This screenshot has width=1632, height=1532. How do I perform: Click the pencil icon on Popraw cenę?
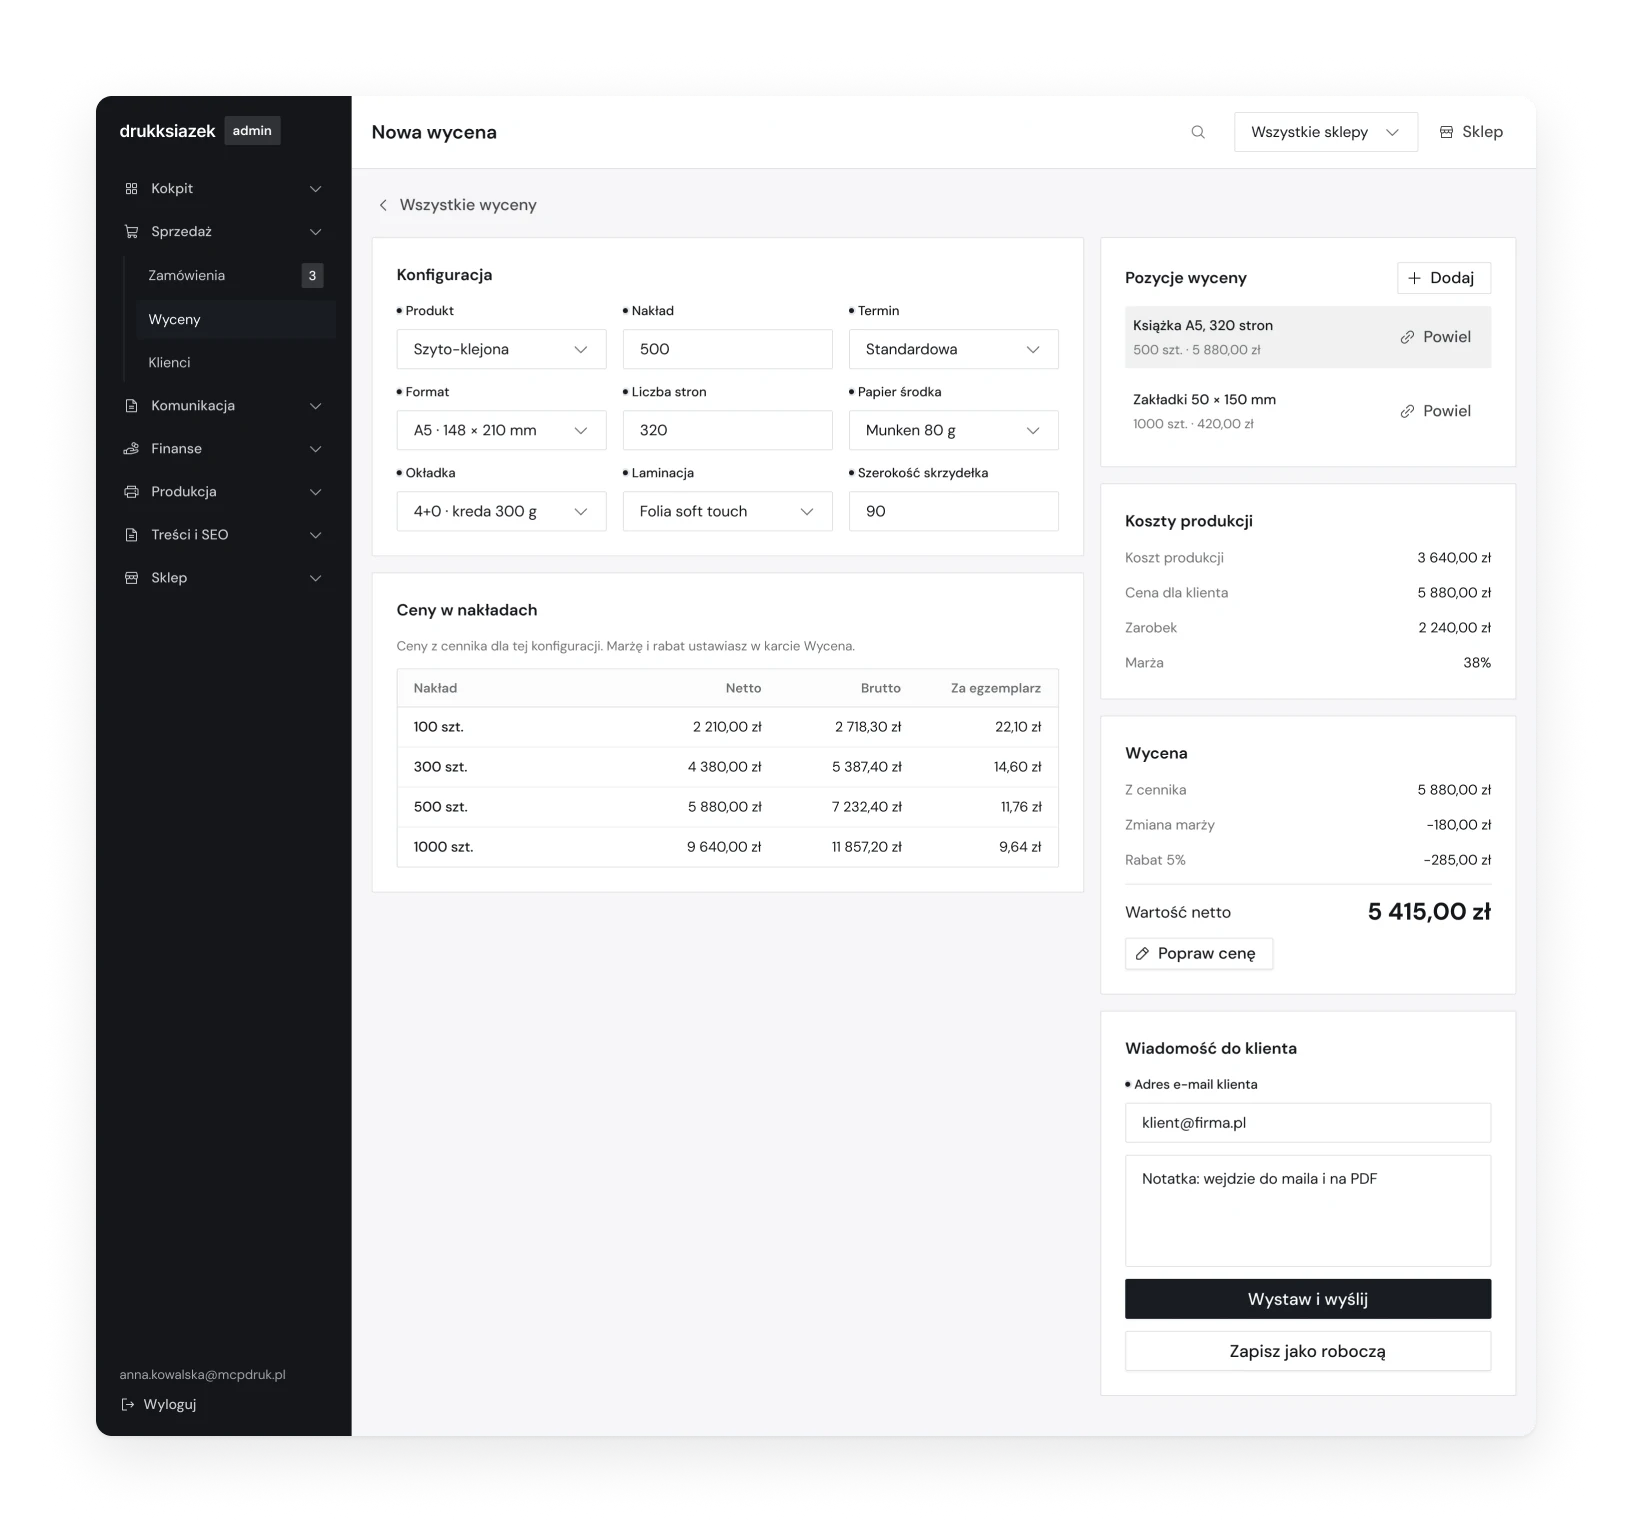[1142, 954]
